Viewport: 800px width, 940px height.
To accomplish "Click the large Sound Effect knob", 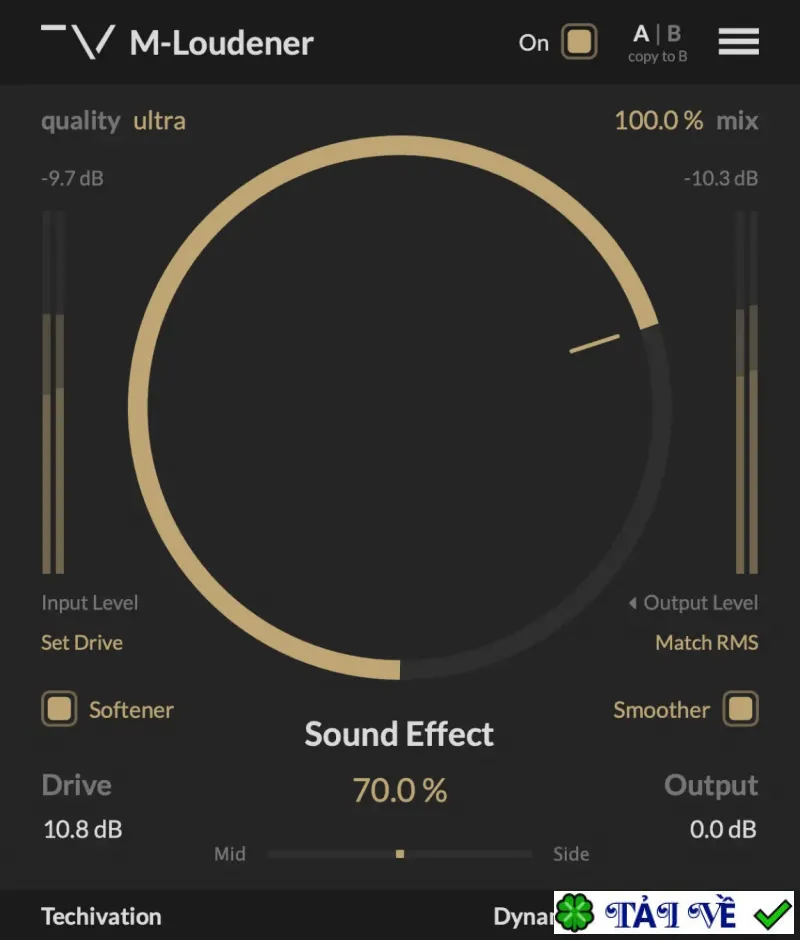I will (400, 408).
